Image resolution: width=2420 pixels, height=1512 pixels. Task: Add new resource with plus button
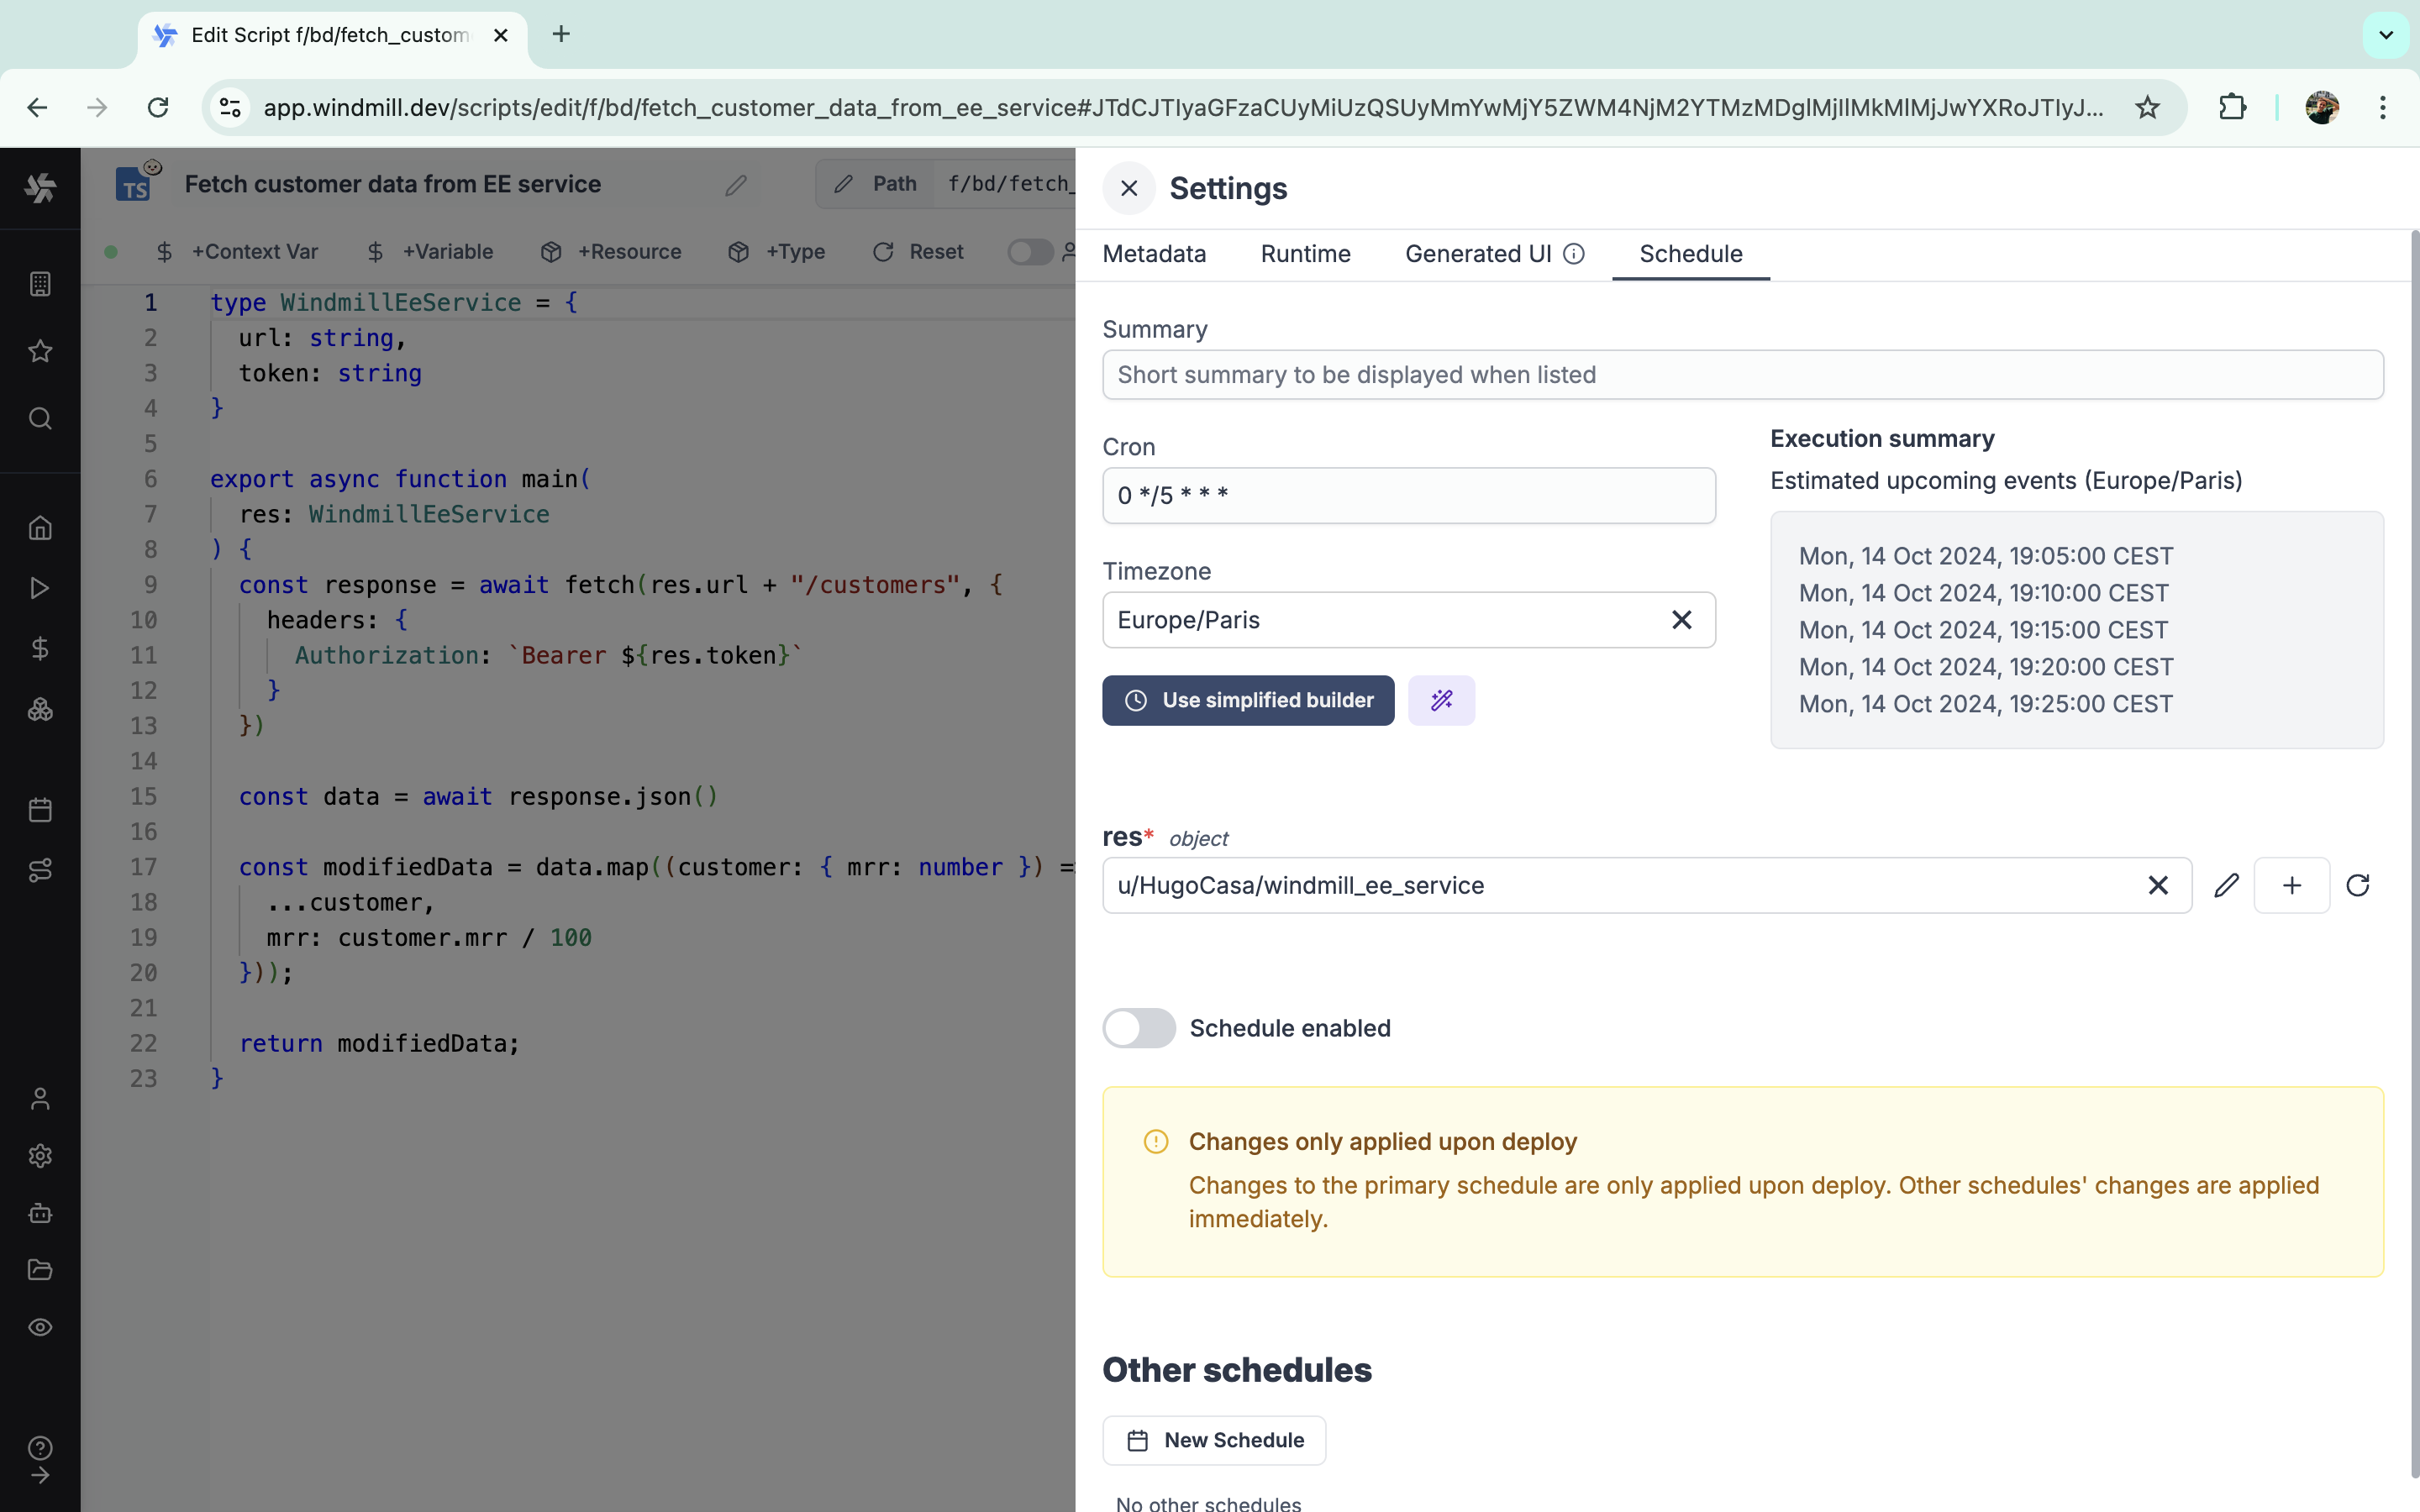2291,885
